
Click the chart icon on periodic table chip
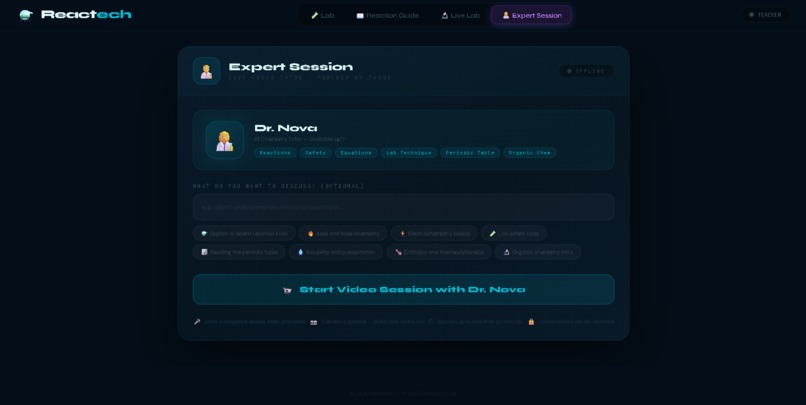tap(205, 252)
